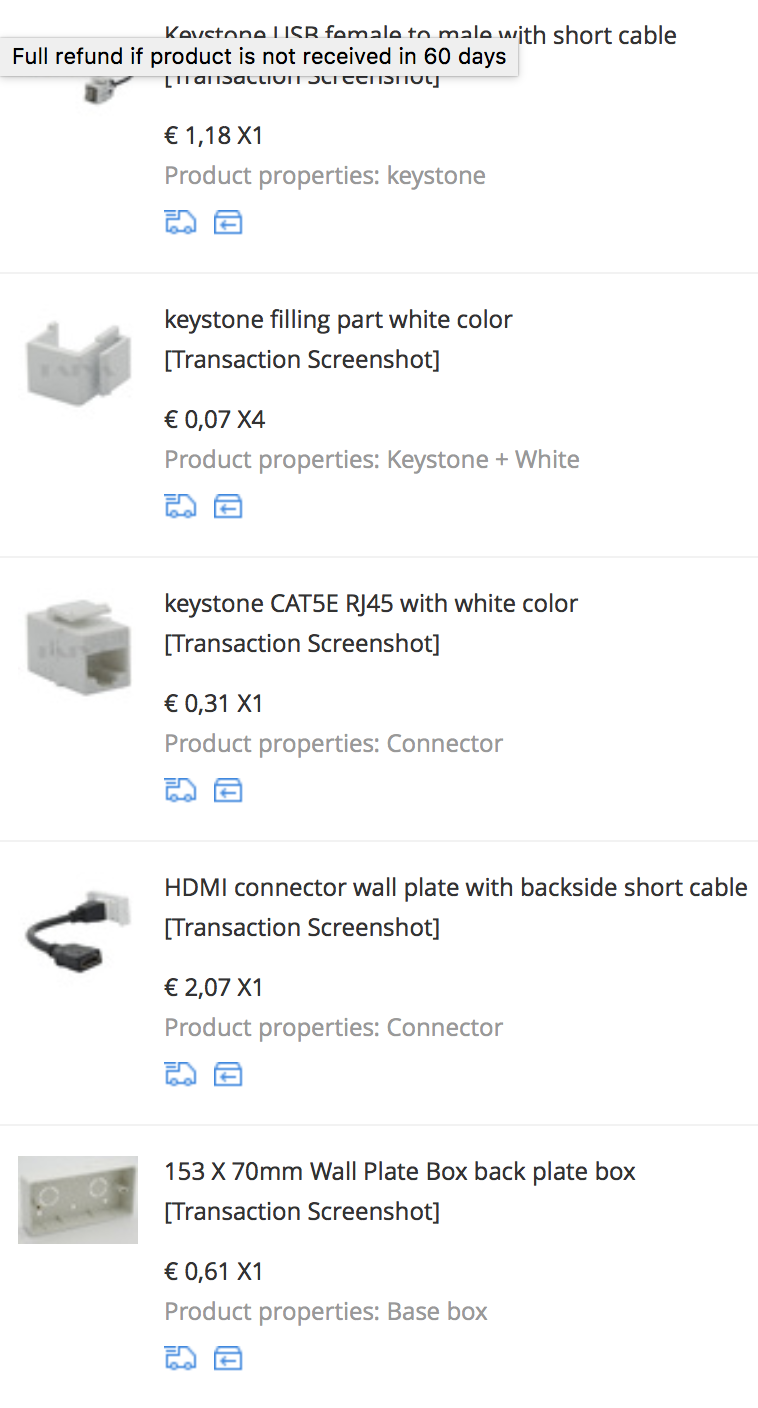The height and width of the screenshot is (1408, 758).
Task: Click the wall plate back box thumbnail
Action: [78, 1200]
